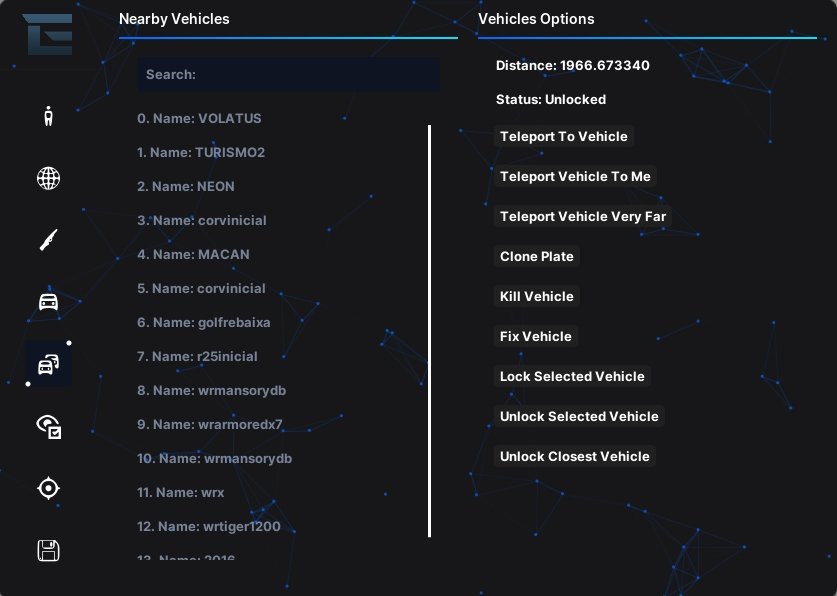Select the crosshair target icon
The width and height of the screenshot is (837, 596).
click(49, 488)
